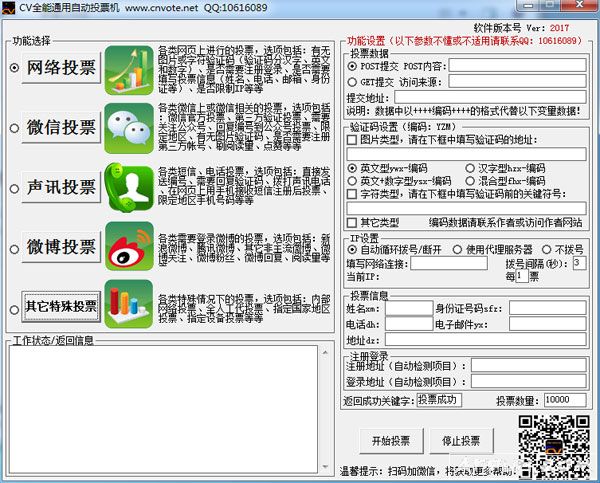
Task: Click the Weibo red eye logo icon
Action: coord(128,246)
